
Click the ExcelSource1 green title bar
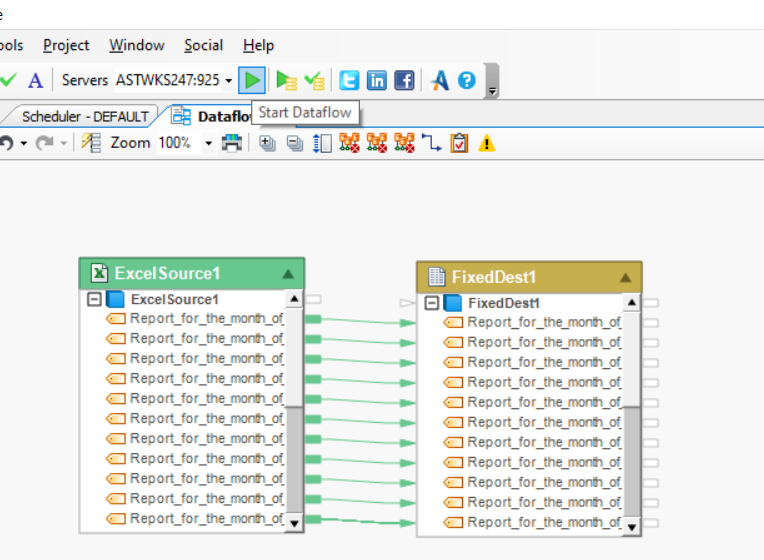pyautogui.click(x=192, y=273)
